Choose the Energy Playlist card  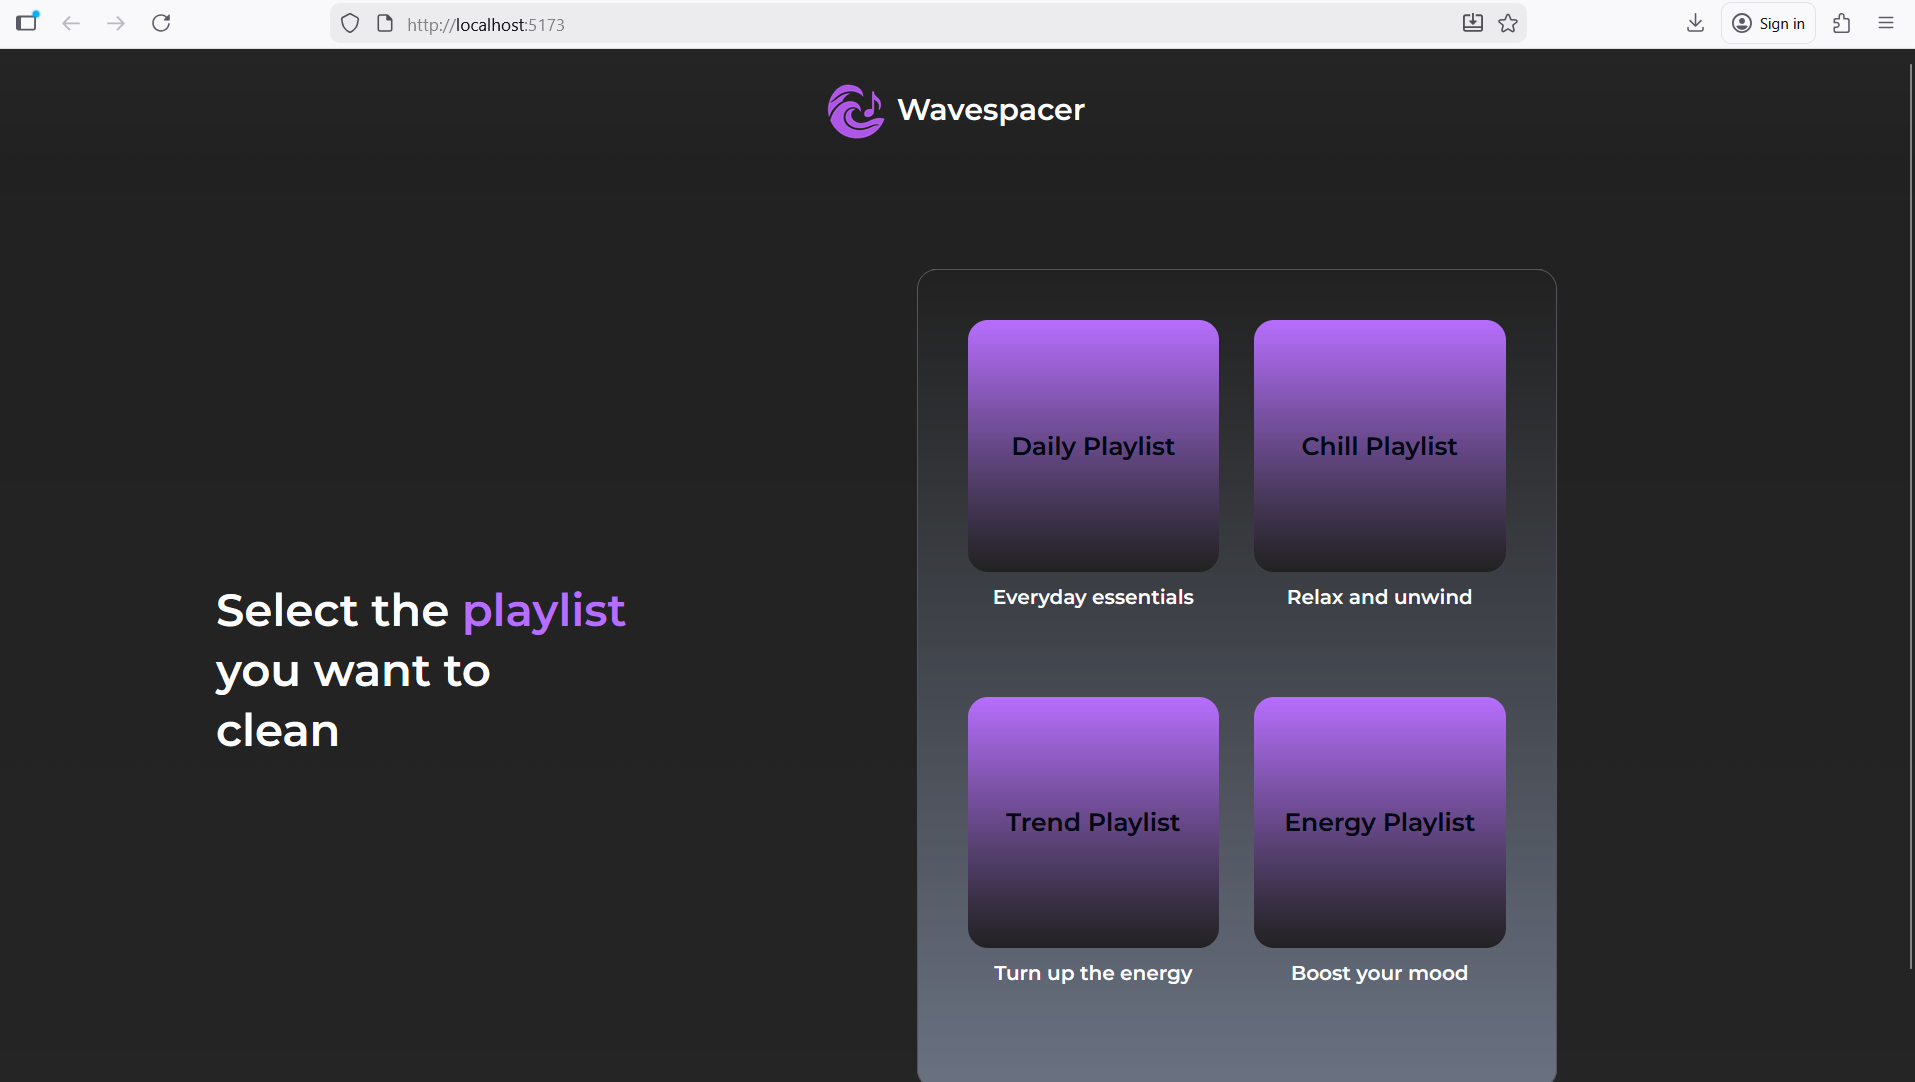(x=1379, y=822)
